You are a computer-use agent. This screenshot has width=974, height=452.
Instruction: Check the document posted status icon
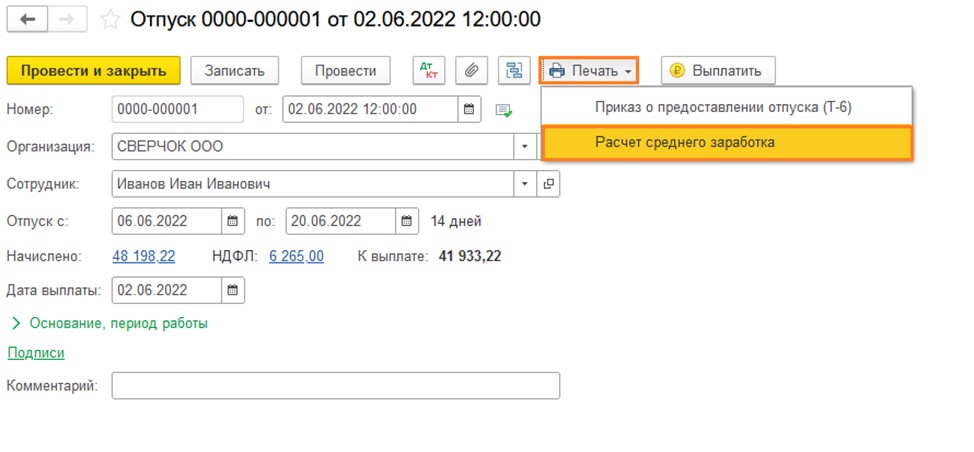pyautogui.click(x=504, y=111)
